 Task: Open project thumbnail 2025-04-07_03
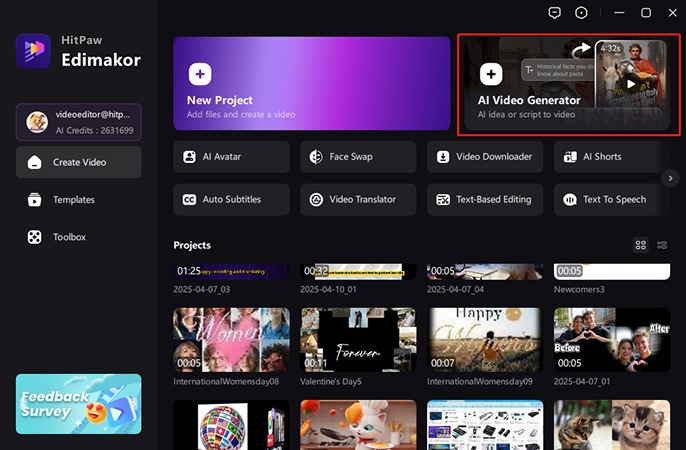click(x=231, y=272)
